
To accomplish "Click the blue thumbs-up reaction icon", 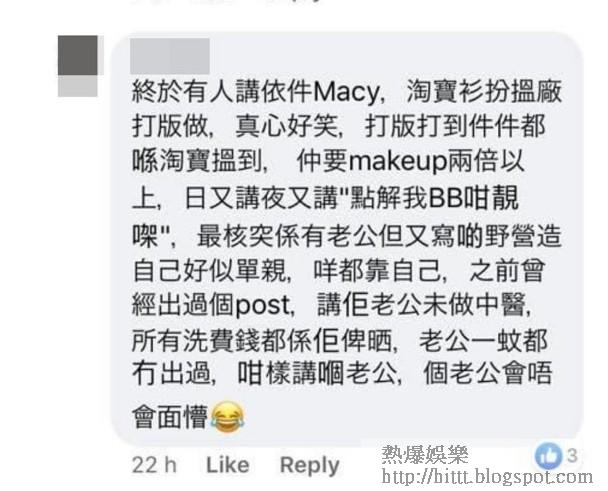I will point(548,456).
